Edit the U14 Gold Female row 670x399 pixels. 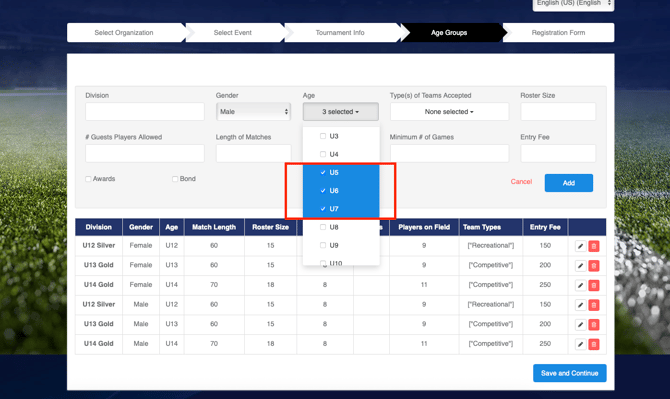(580, 285)
